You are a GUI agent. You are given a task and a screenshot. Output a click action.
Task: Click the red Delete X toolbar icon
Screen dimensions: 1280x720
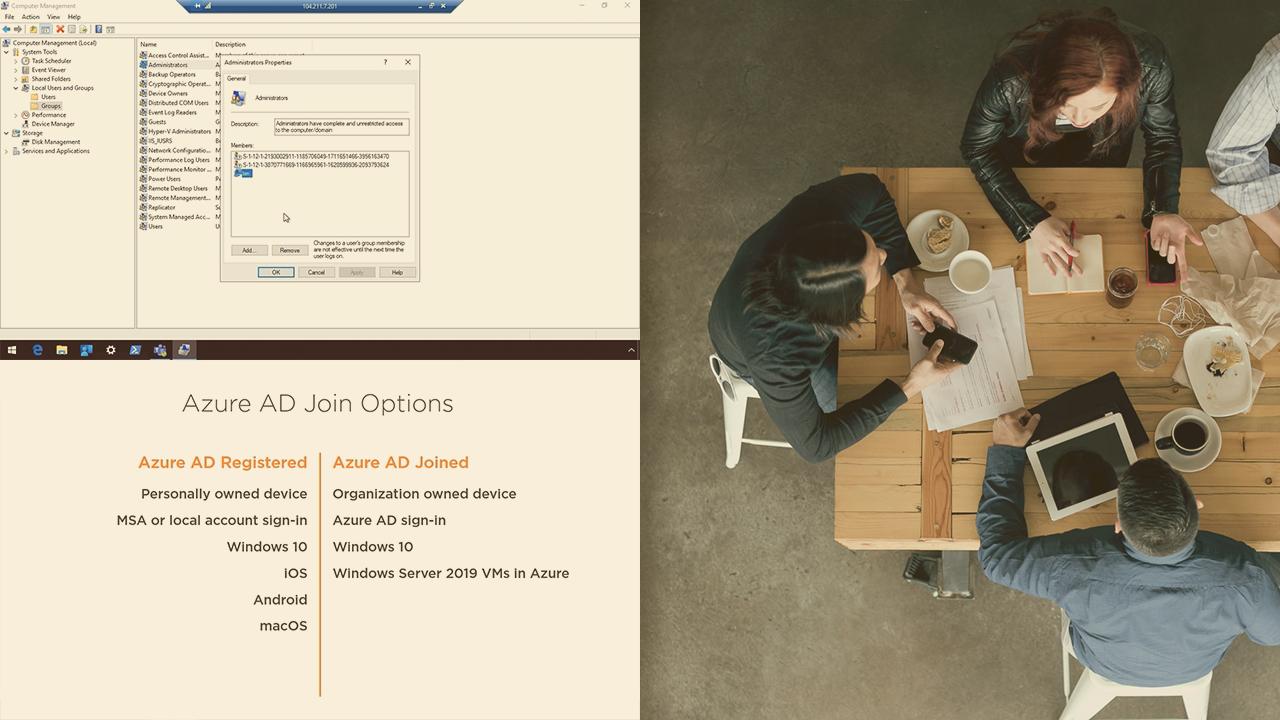tap(60, 29)
